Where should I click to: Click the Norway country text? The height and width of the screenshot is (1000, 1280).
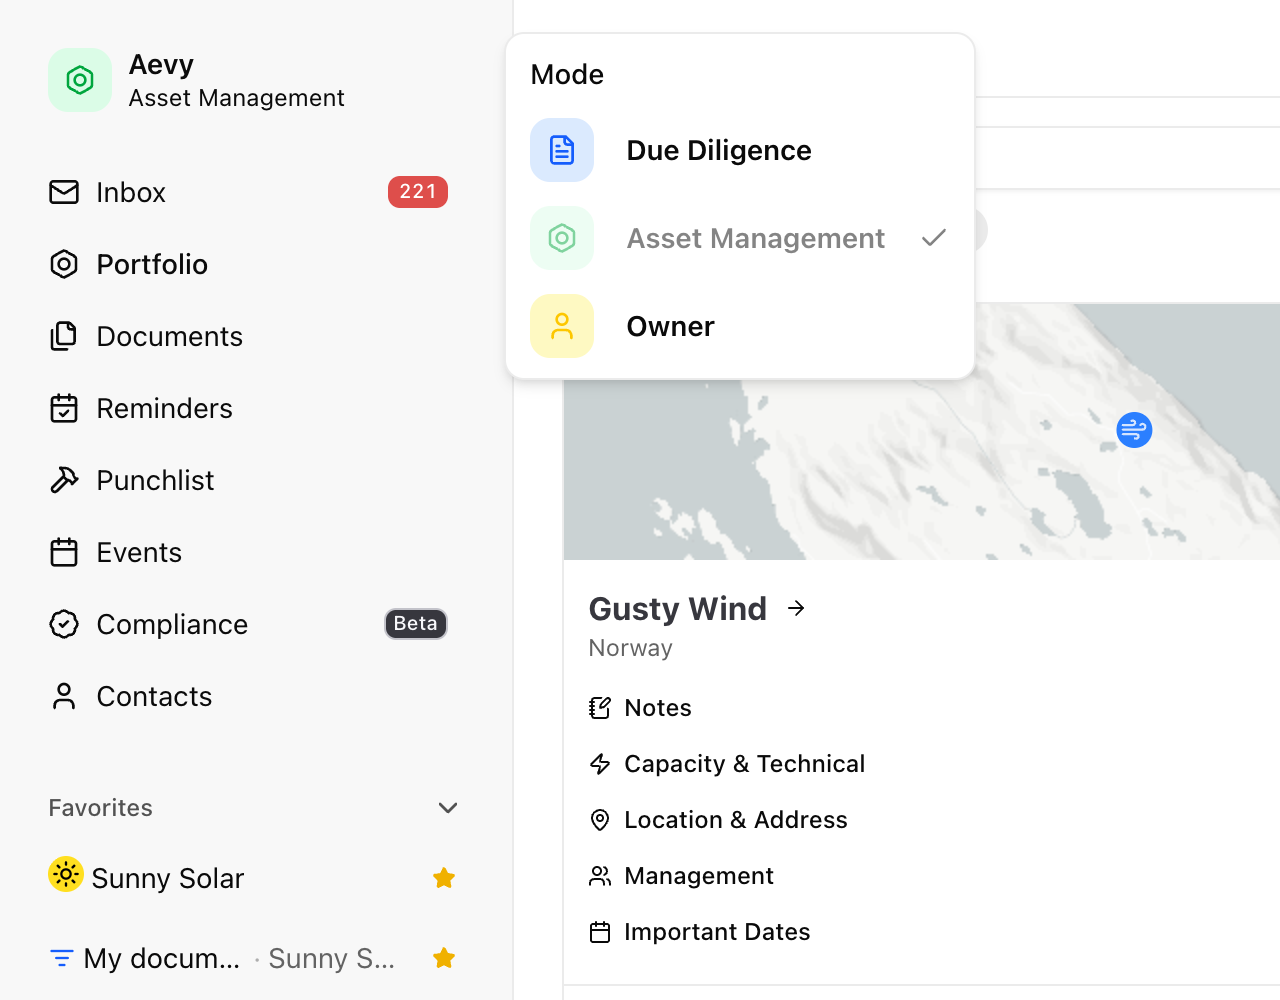click(x=631, y=648)
